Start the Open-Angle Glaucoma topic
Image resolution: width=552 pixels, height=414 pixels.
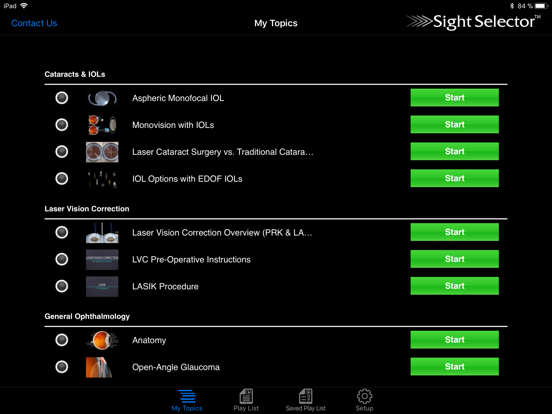point(454,366)
